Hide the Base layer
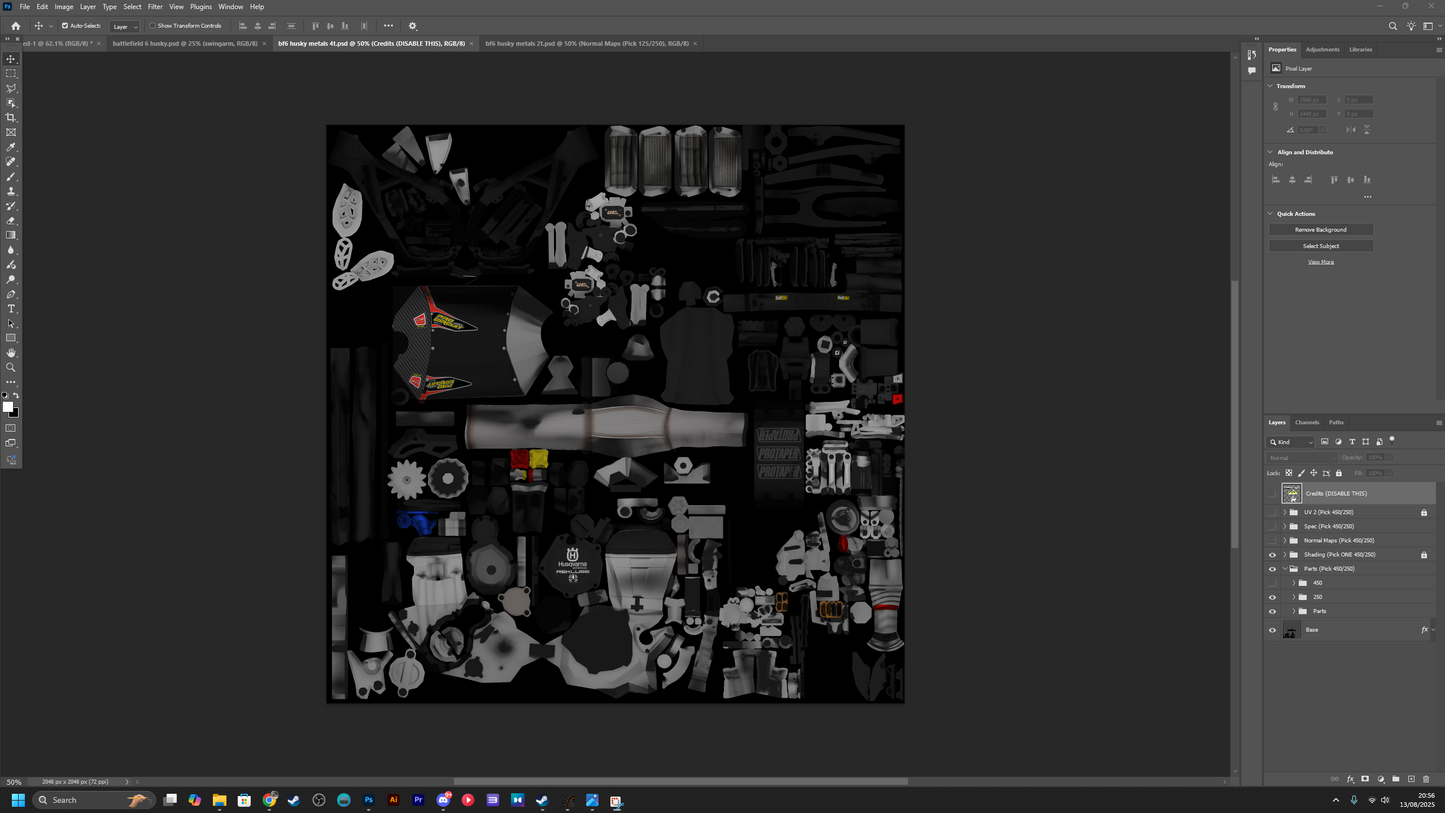The height and width of the screenshot is (813, 1445). coord(1272,630)
